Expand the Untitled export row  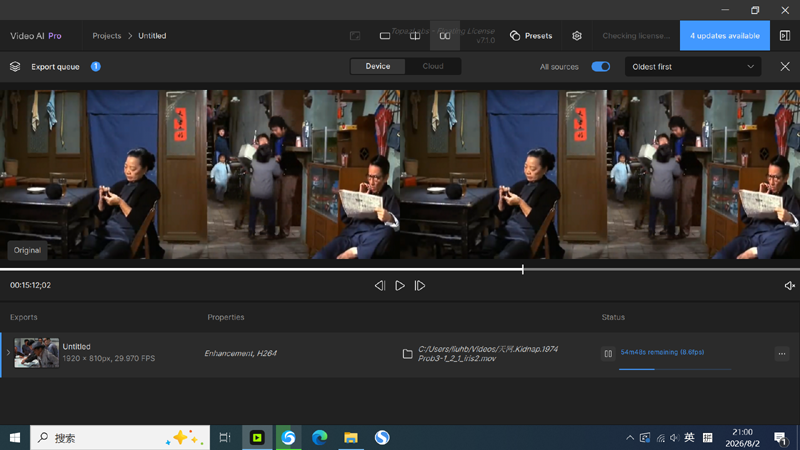point(8,353)
